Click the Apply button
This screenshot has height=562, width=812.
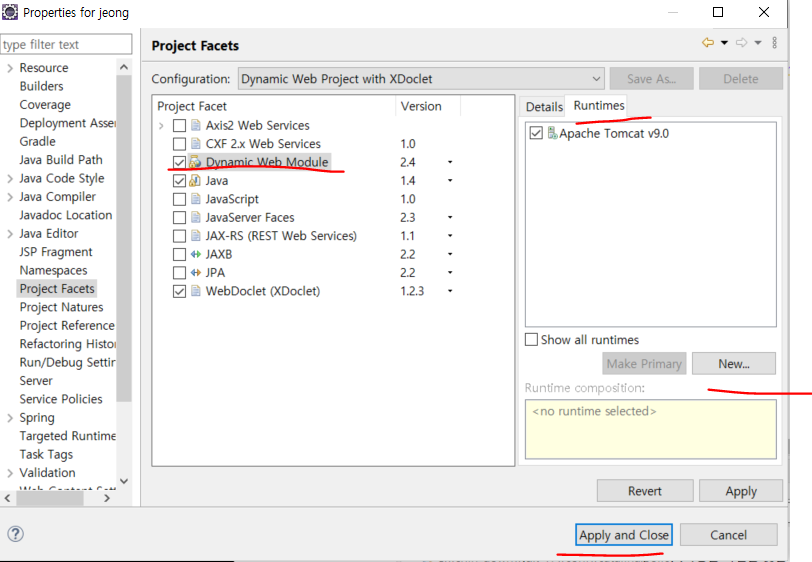741,491
